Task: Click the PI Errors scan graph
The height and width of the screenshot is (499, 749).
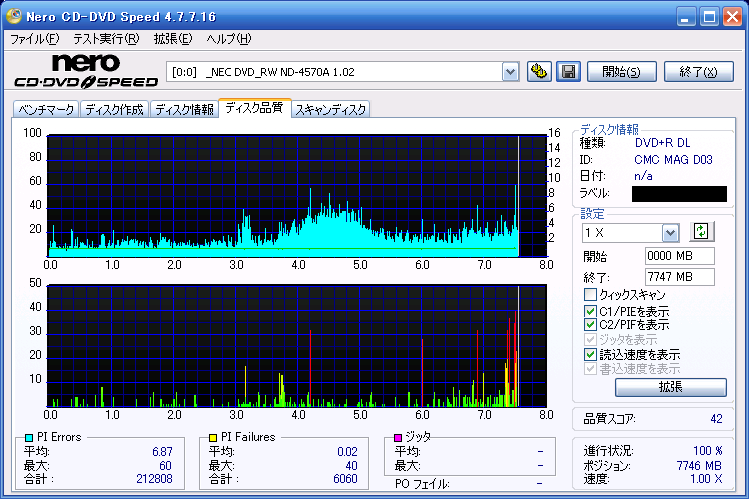Action: (297, 196)
